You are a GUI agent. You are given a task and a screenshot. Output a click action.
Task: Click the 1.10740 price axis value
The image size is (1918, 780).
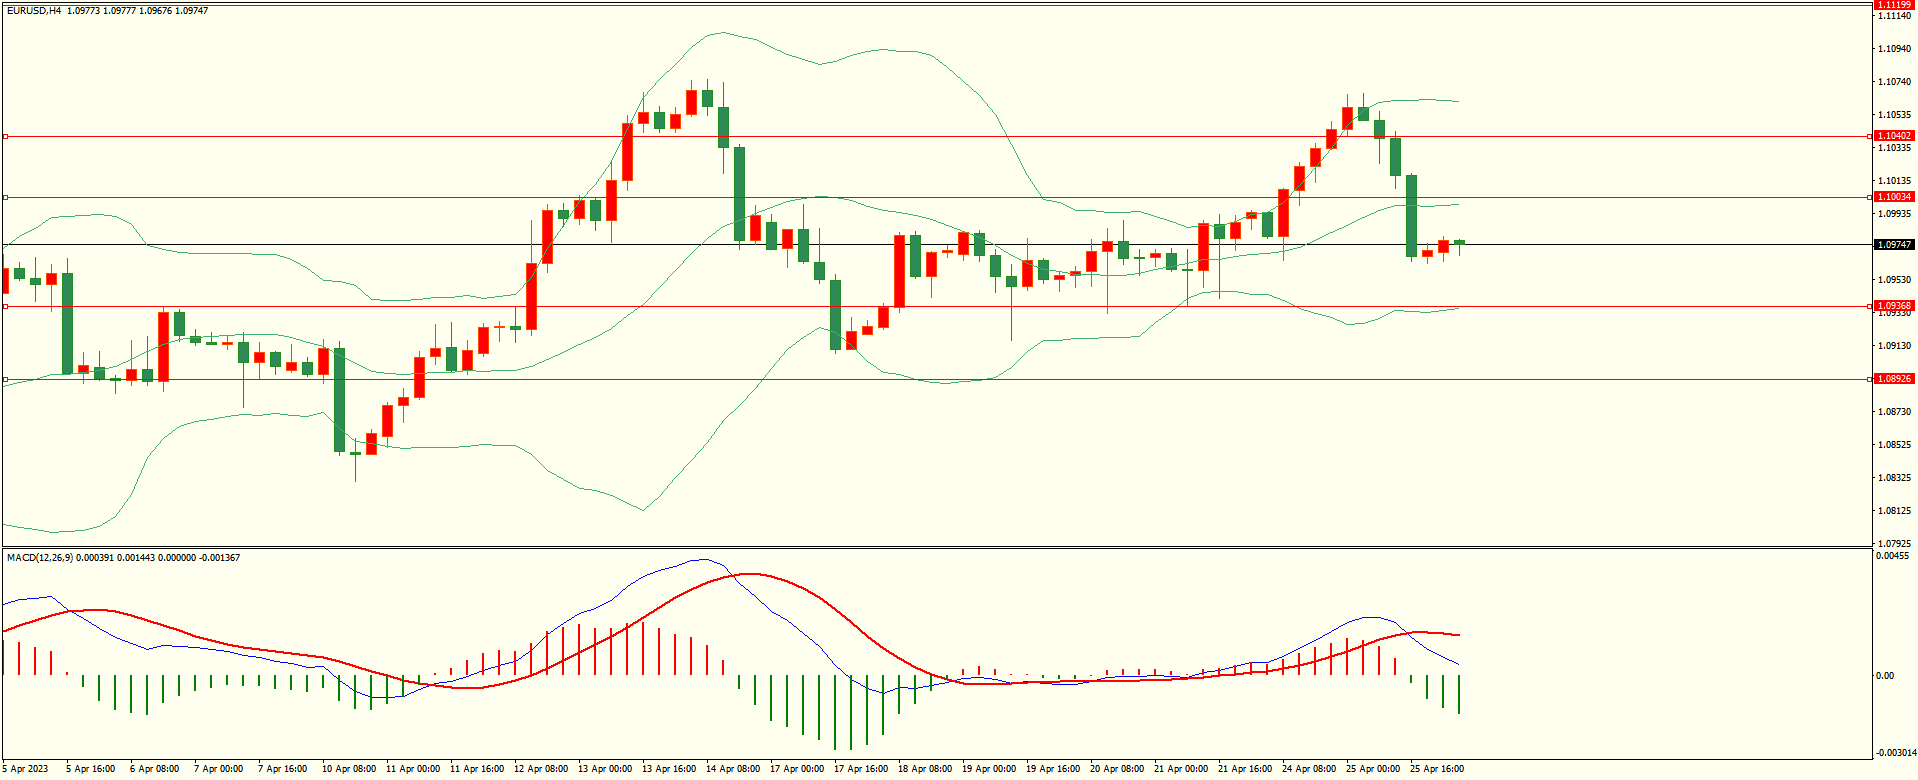[x=1895, y=82]
